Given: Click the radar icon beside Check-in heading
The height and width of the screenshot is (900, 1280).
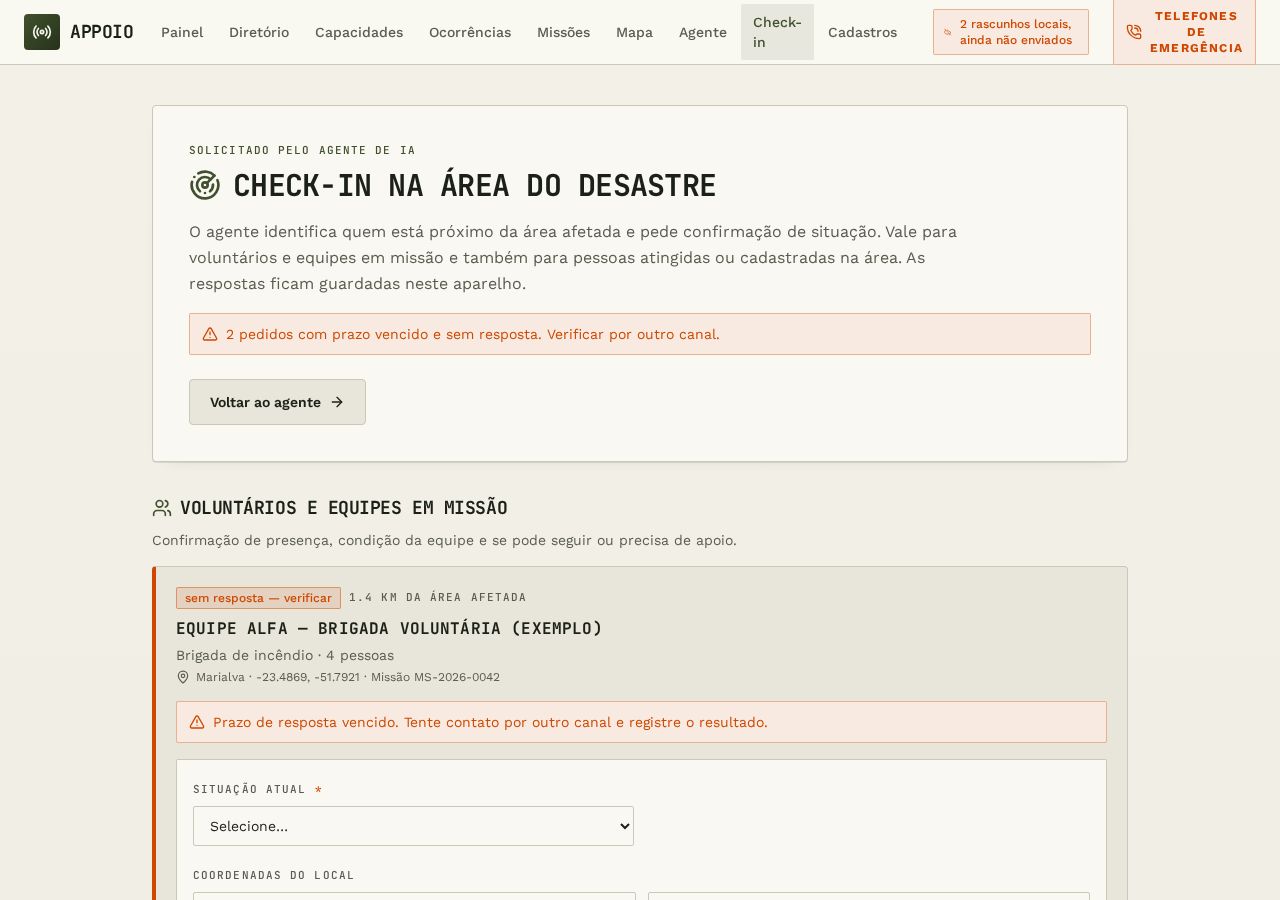Looking at the screenshot, I should [205, 185].
